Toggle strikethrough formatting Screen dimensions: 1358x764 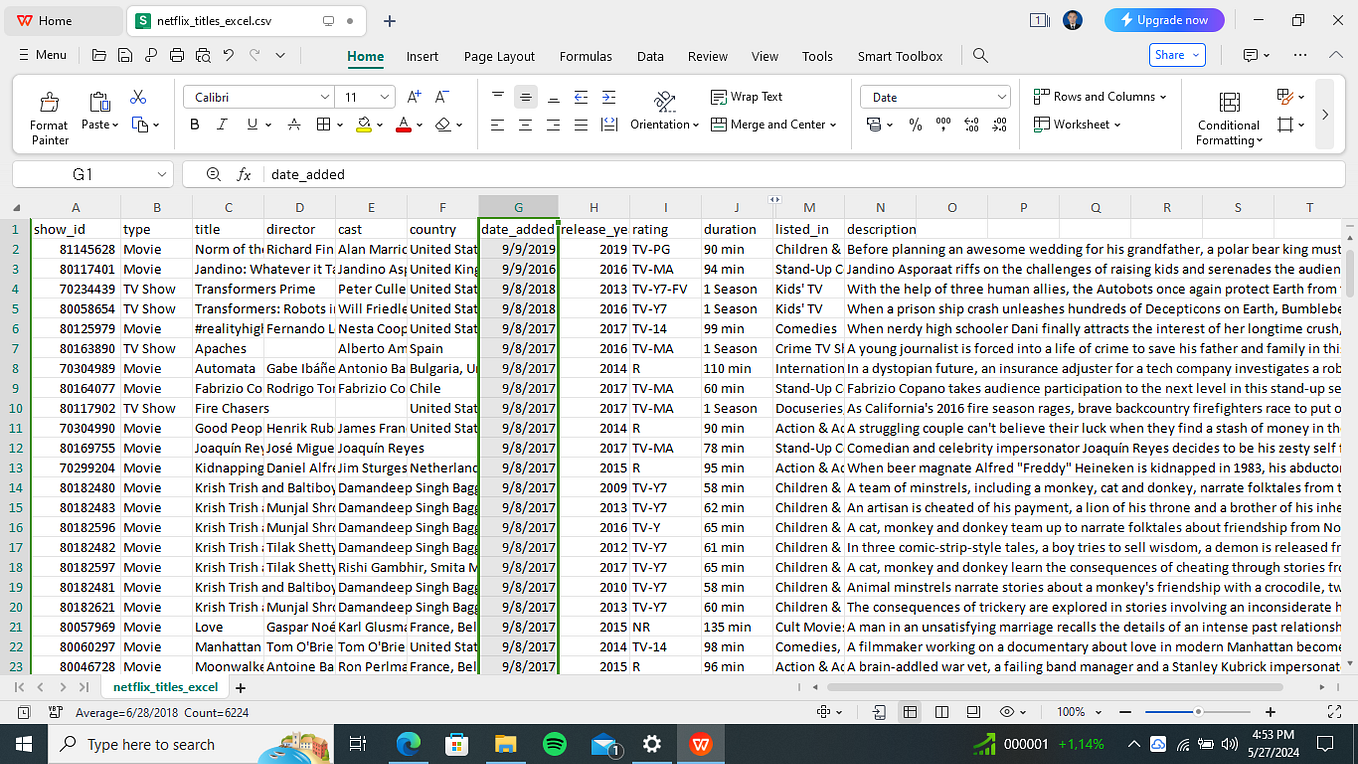click(x=295, y=124)
